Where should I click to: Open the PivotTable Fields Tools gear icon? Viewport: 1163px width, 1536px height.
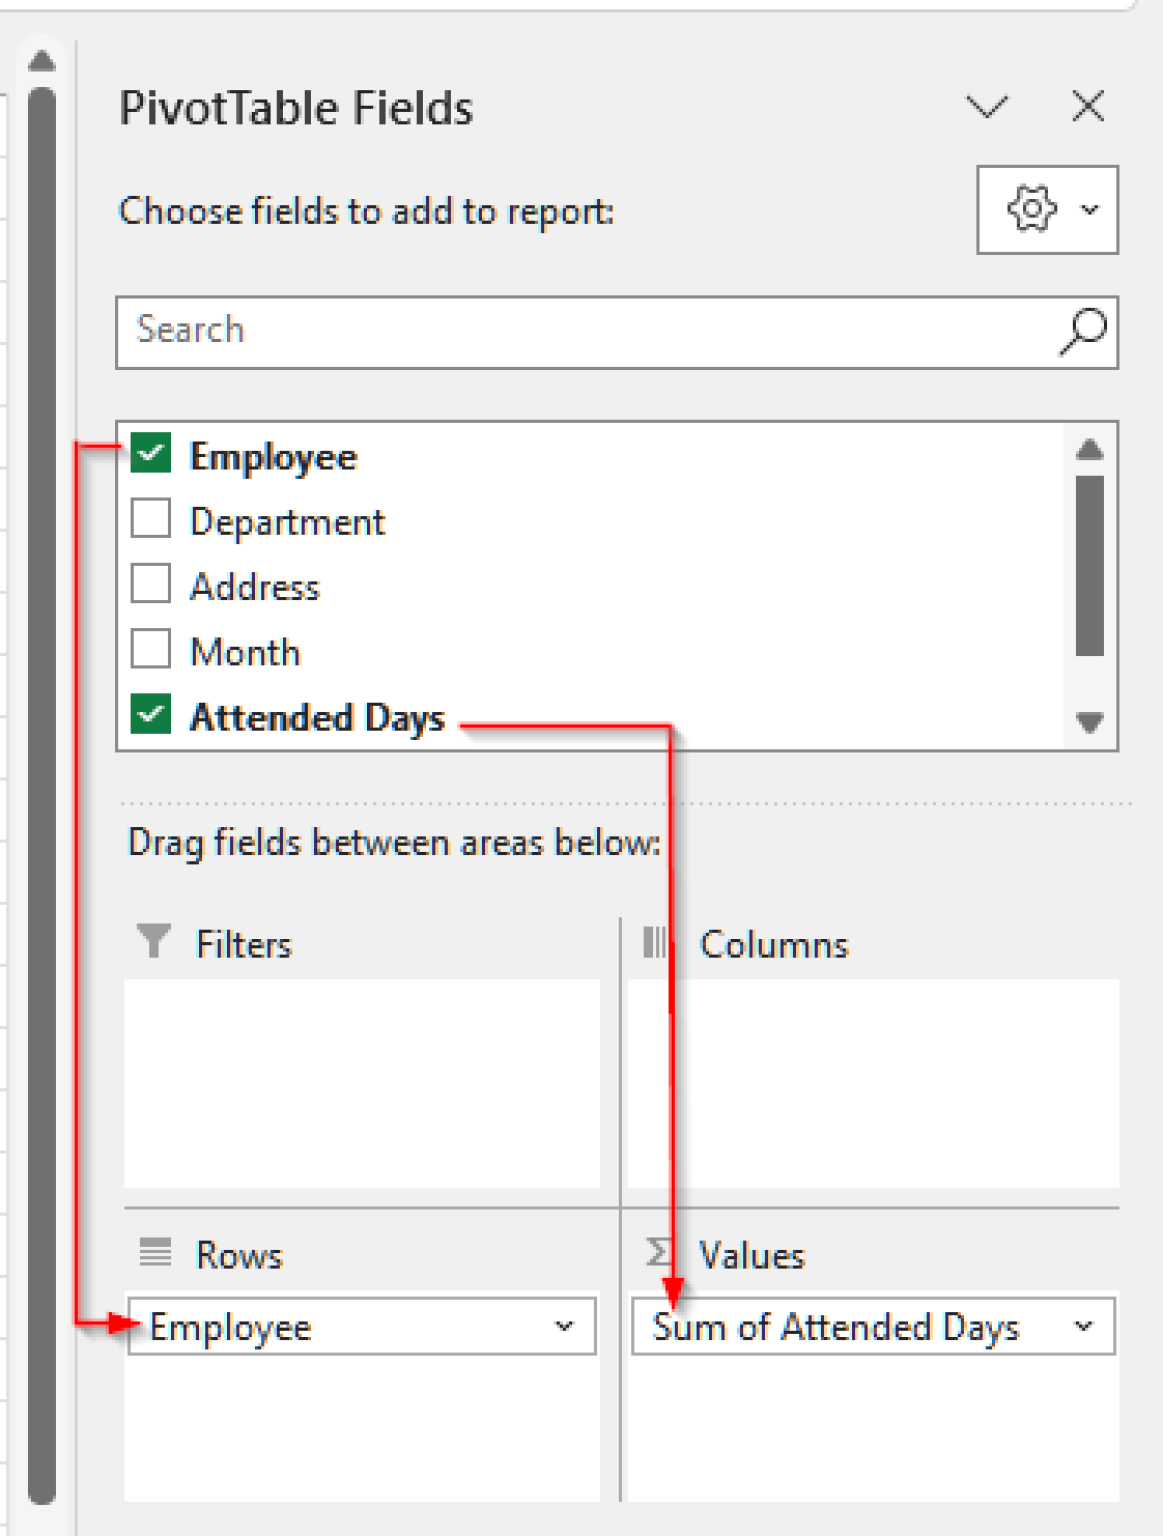[x=1029, y=210]
